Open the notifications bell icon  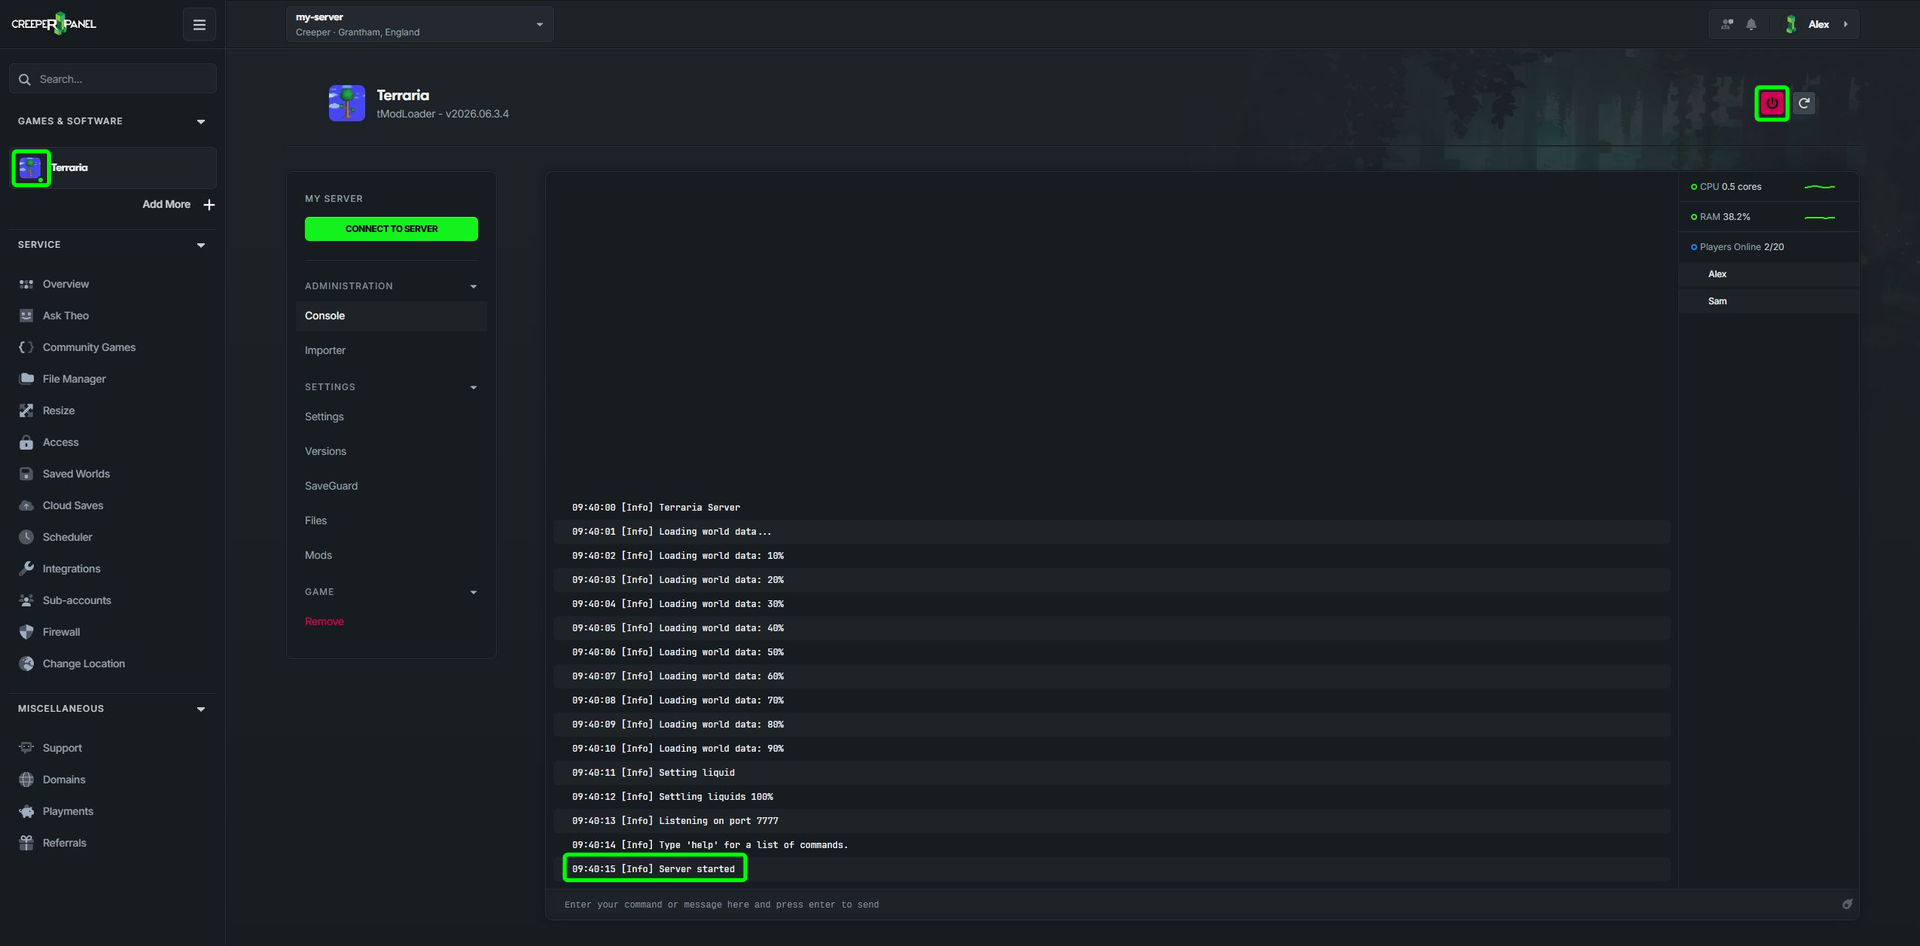point(1751,24)
